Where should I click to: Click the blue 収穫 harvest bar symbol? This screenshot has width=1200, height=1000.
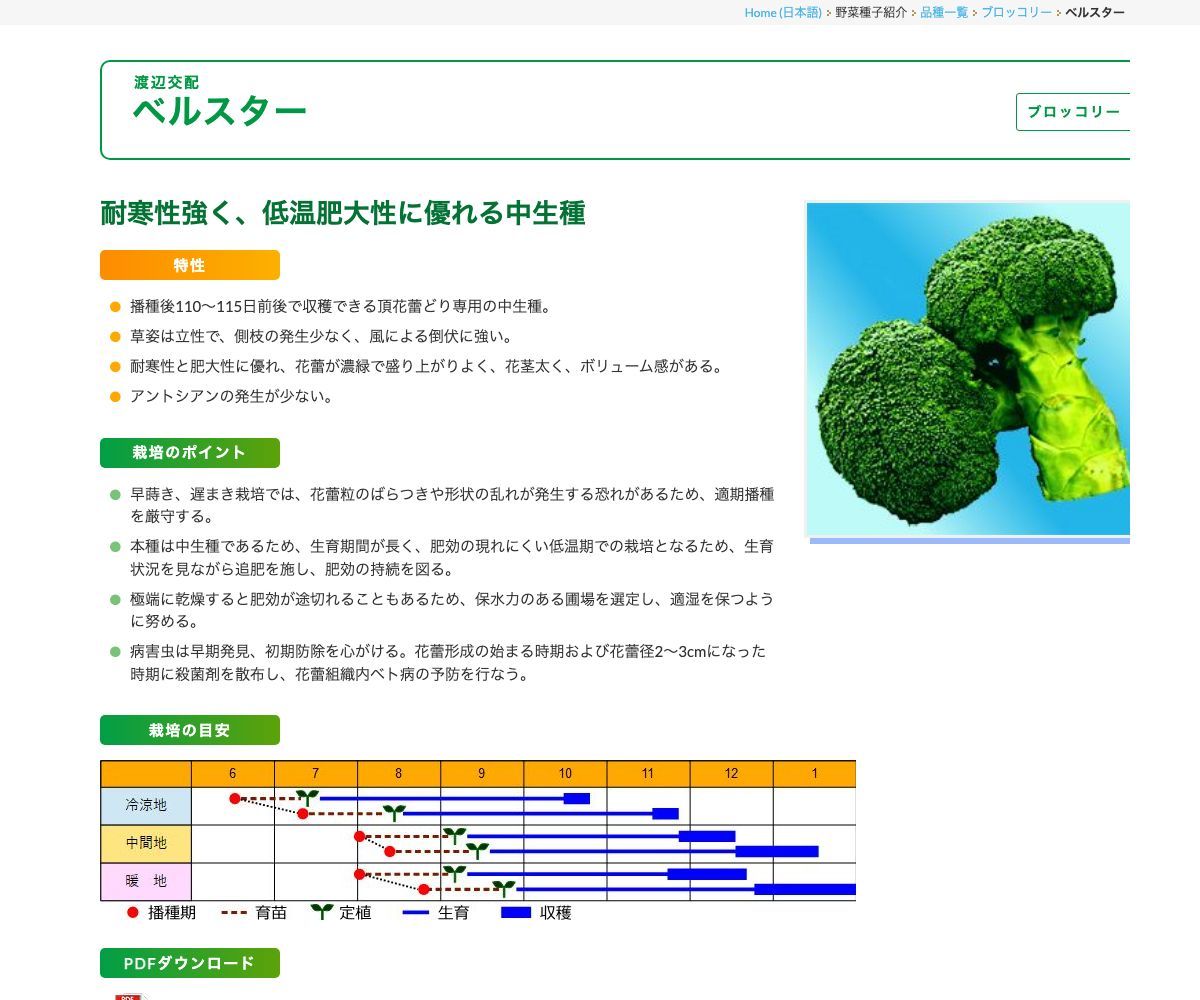click(517, 912)
